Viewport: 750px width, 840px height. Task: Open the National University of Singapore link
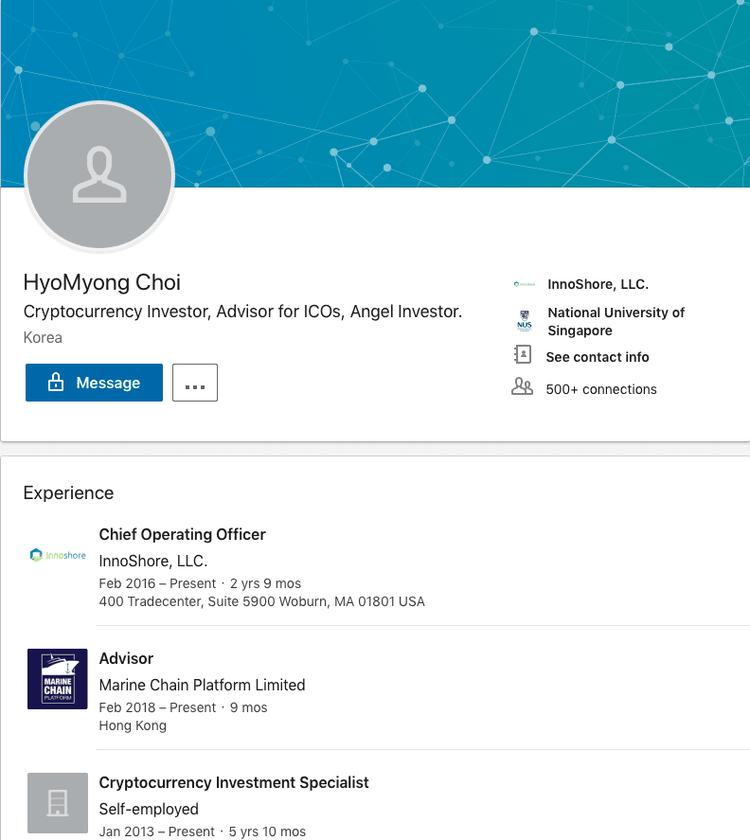coord(615,321)
